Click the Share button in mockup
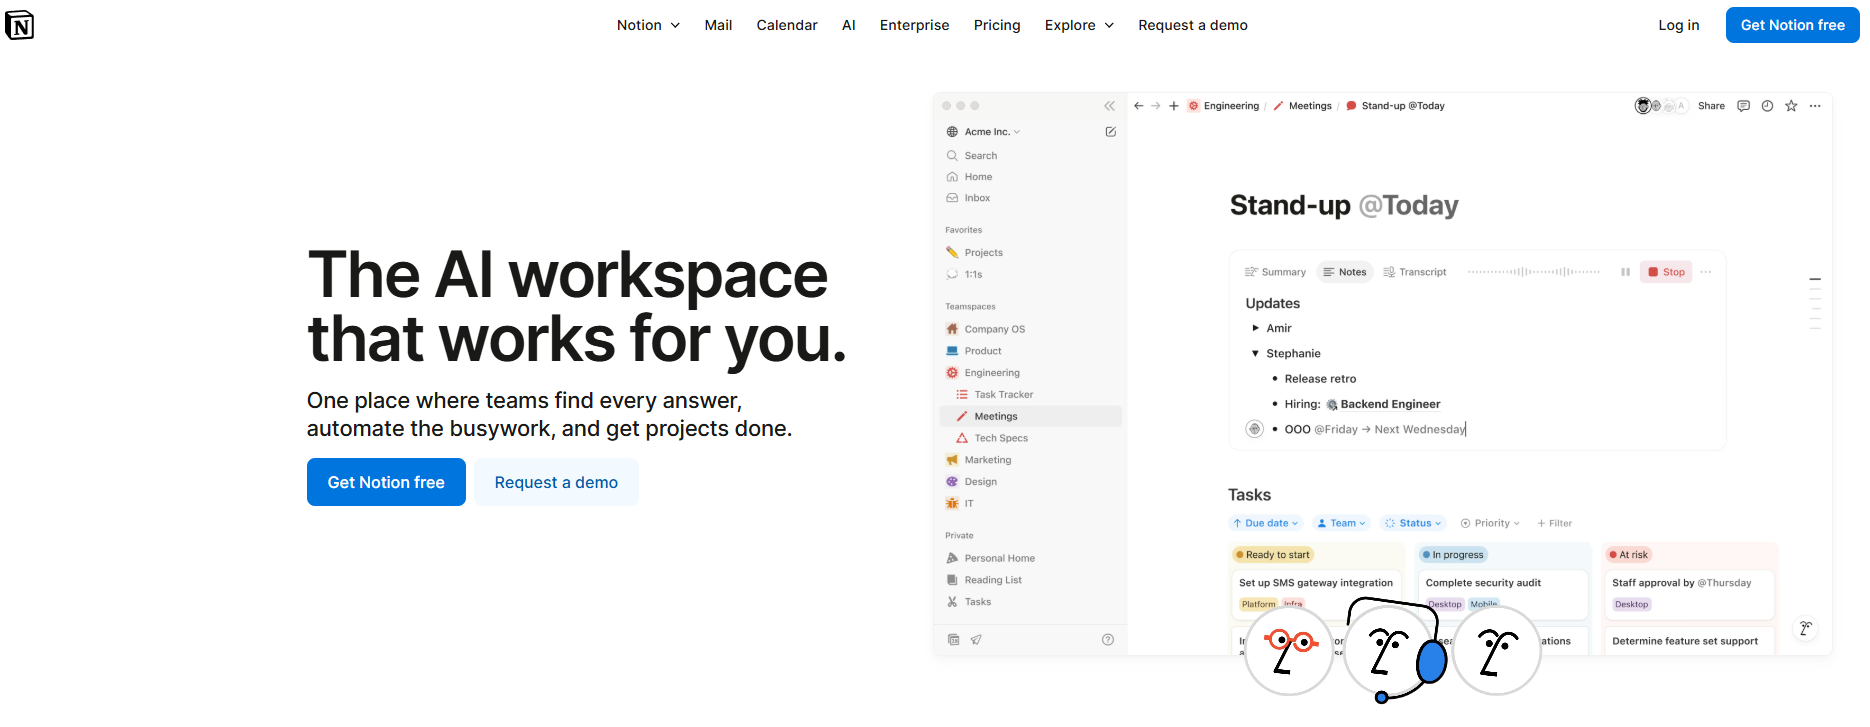Viewport: 1870px width, 727px height. 1711,106
